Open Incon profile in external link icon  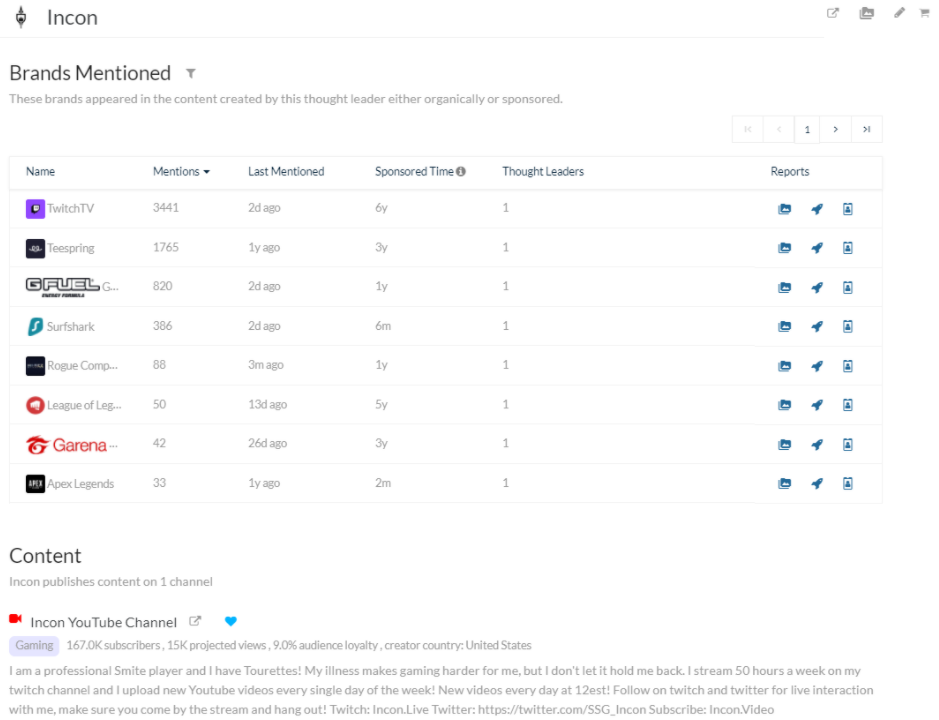pyautogui.click(x=832, y=13)
